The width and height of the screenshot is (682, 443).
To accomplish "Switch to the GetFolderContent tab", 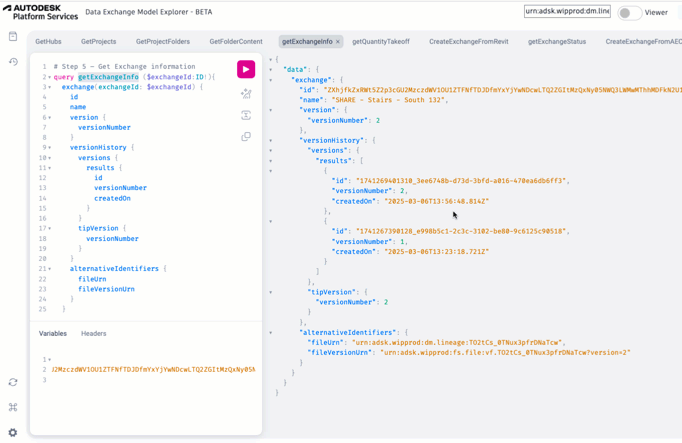I will click(236, 42).
